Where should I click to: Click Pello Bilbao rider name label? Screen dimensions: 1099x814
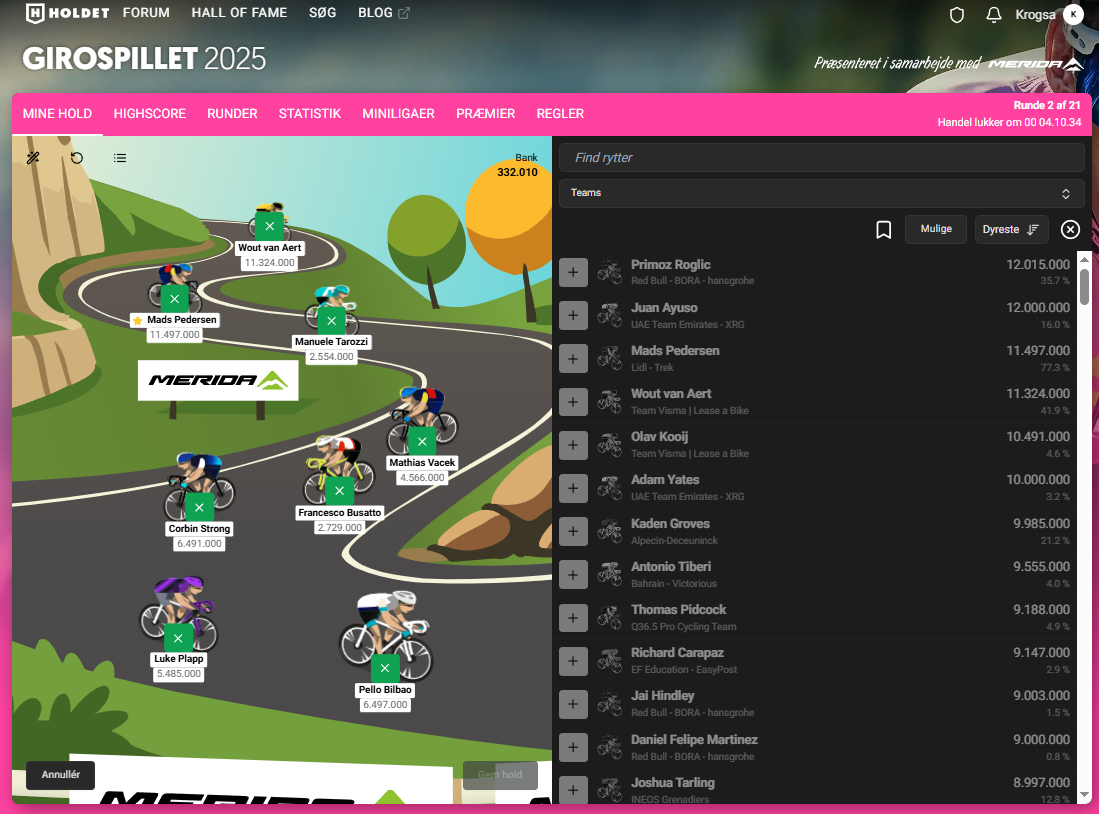pos(385,690)
